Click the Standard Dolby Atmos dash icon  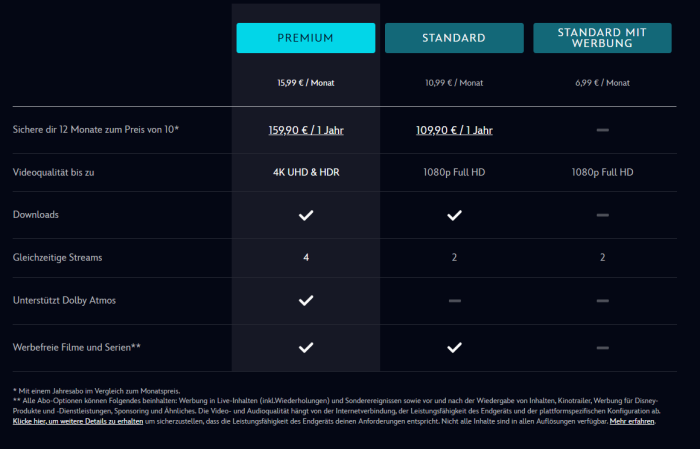pos(454,300)
